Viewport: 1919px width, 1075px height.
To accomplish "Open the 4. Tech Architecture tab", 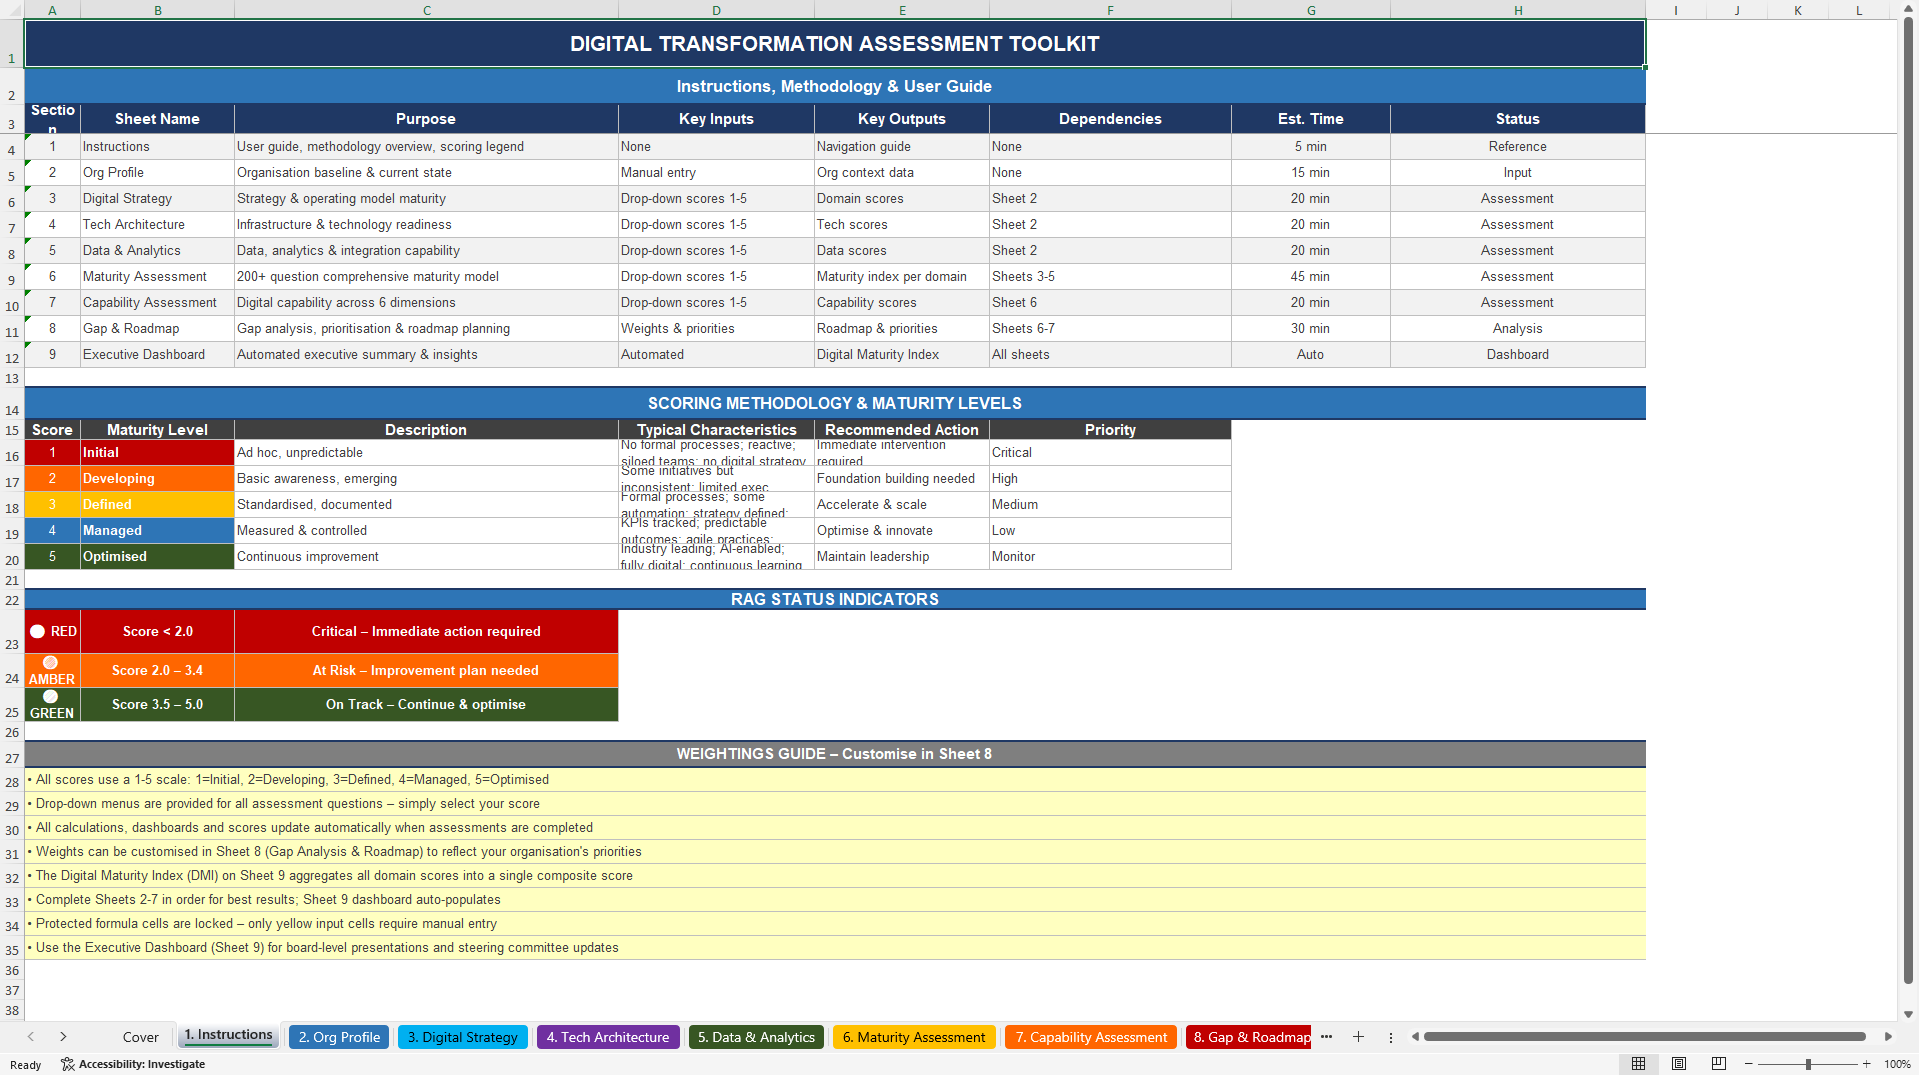I will click(608, 1037).
